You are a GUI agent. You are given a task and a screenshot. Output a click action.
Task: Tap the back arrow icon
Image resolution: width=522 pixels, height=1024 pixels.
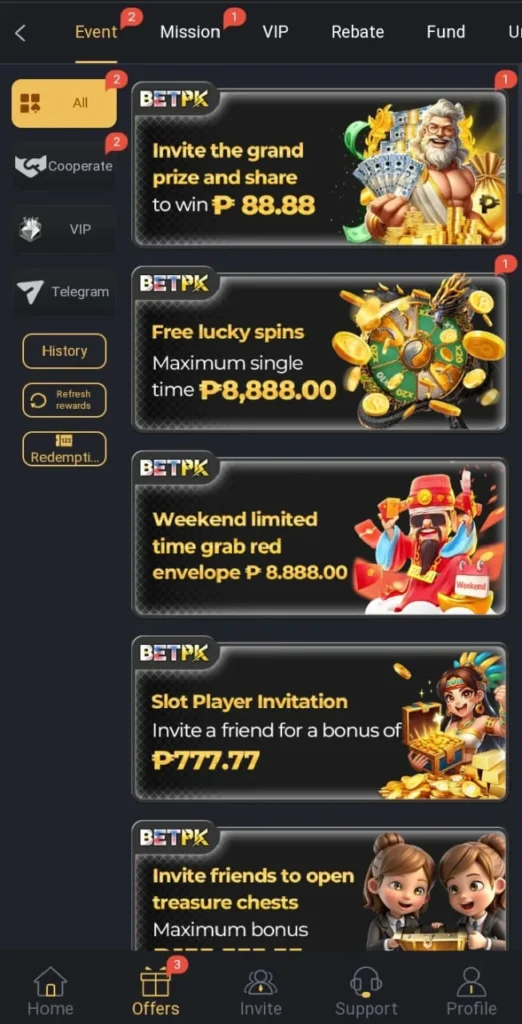(20, 33)
